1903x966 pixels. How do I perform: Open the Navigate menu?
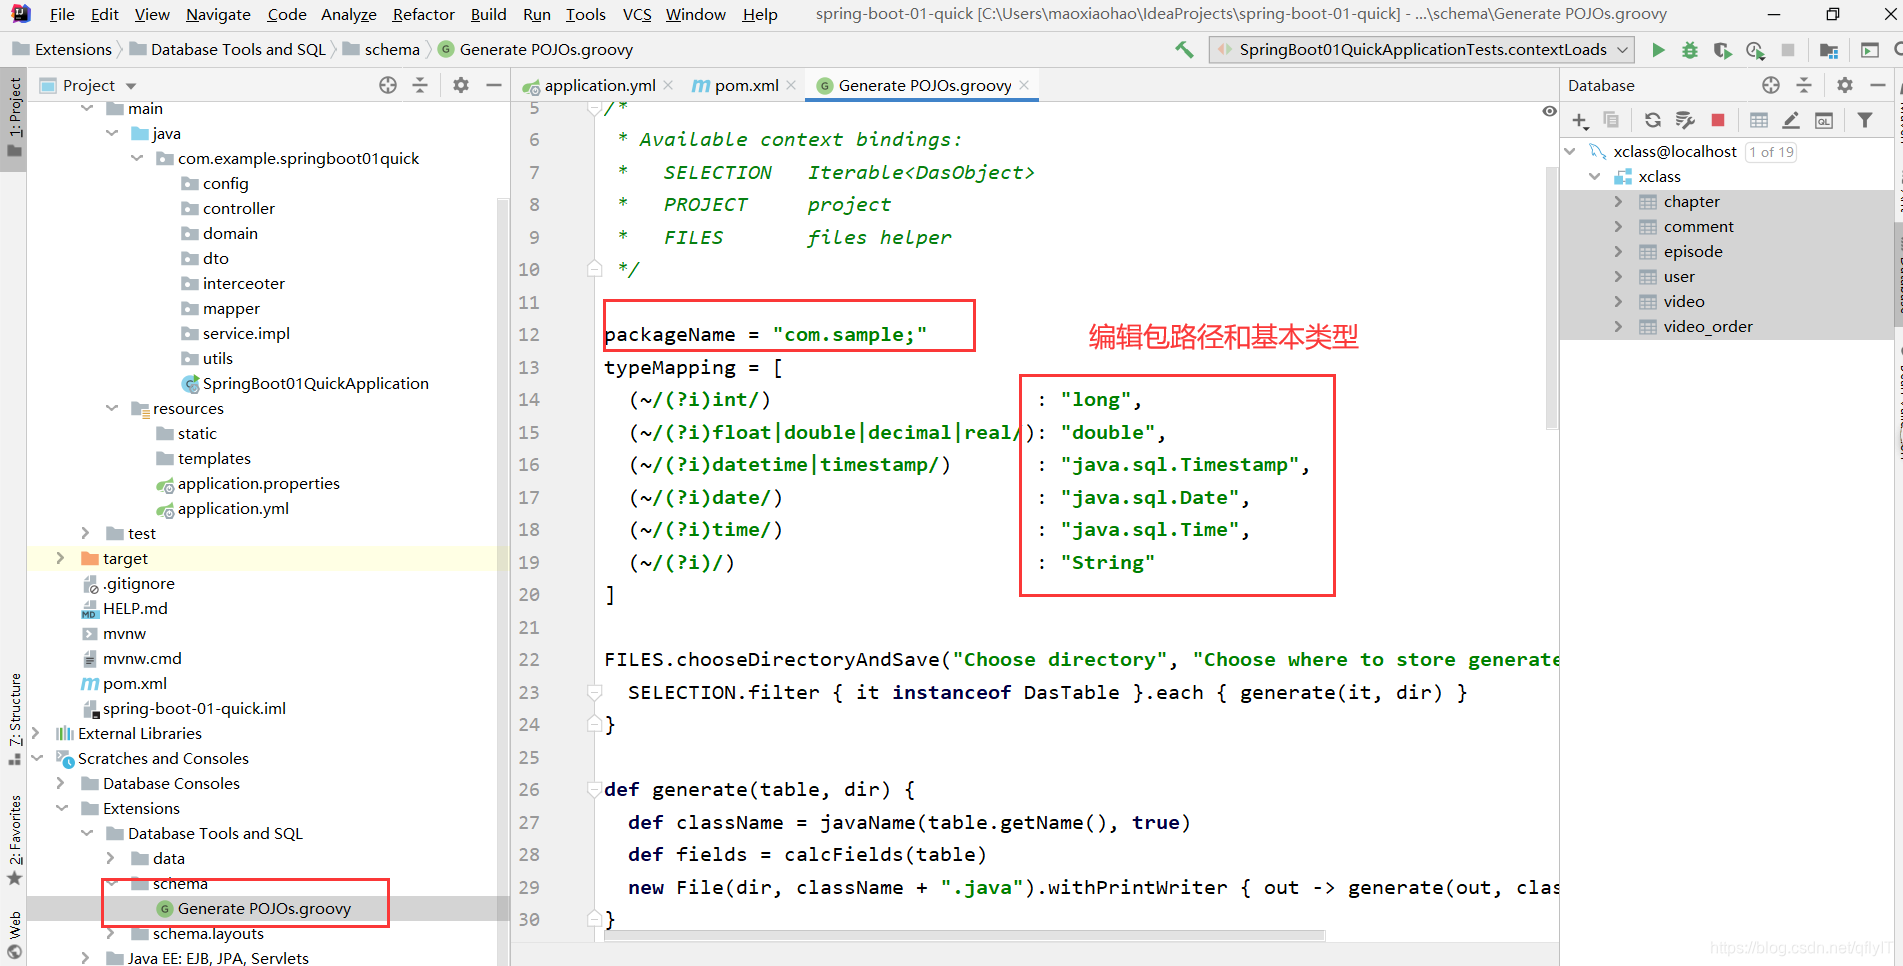pos(218,14)
